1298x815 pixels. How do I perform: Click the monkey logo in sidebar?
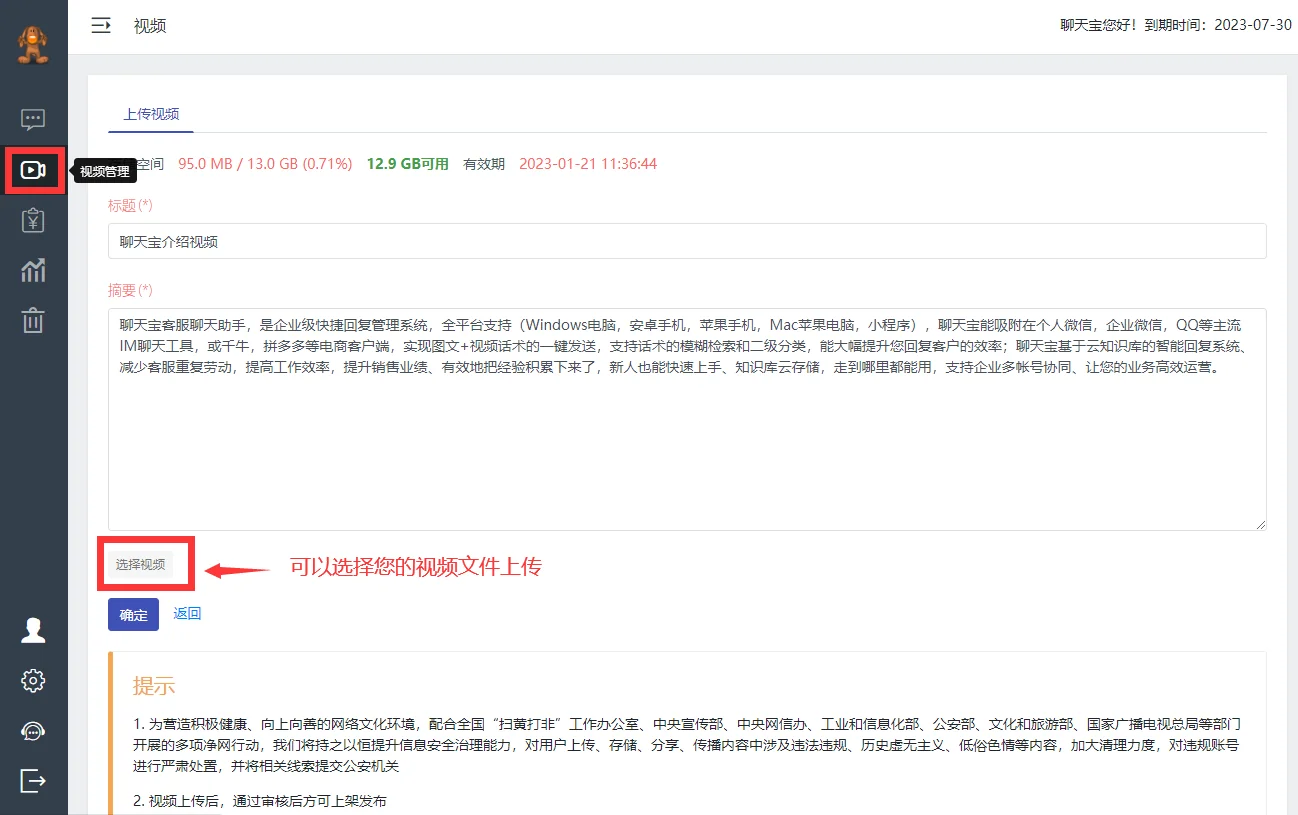point(33,43)
